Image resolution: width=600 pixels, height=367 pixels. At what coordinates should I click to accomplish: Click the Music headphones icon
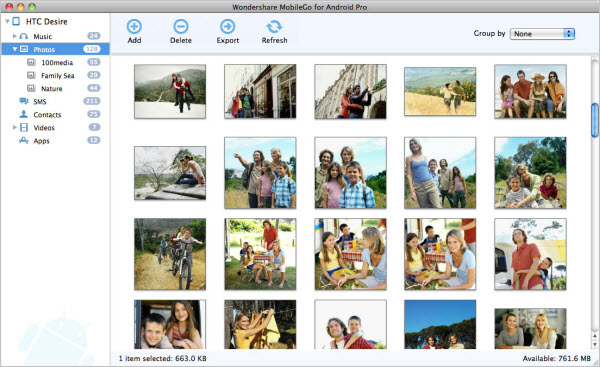coord(24,36)
